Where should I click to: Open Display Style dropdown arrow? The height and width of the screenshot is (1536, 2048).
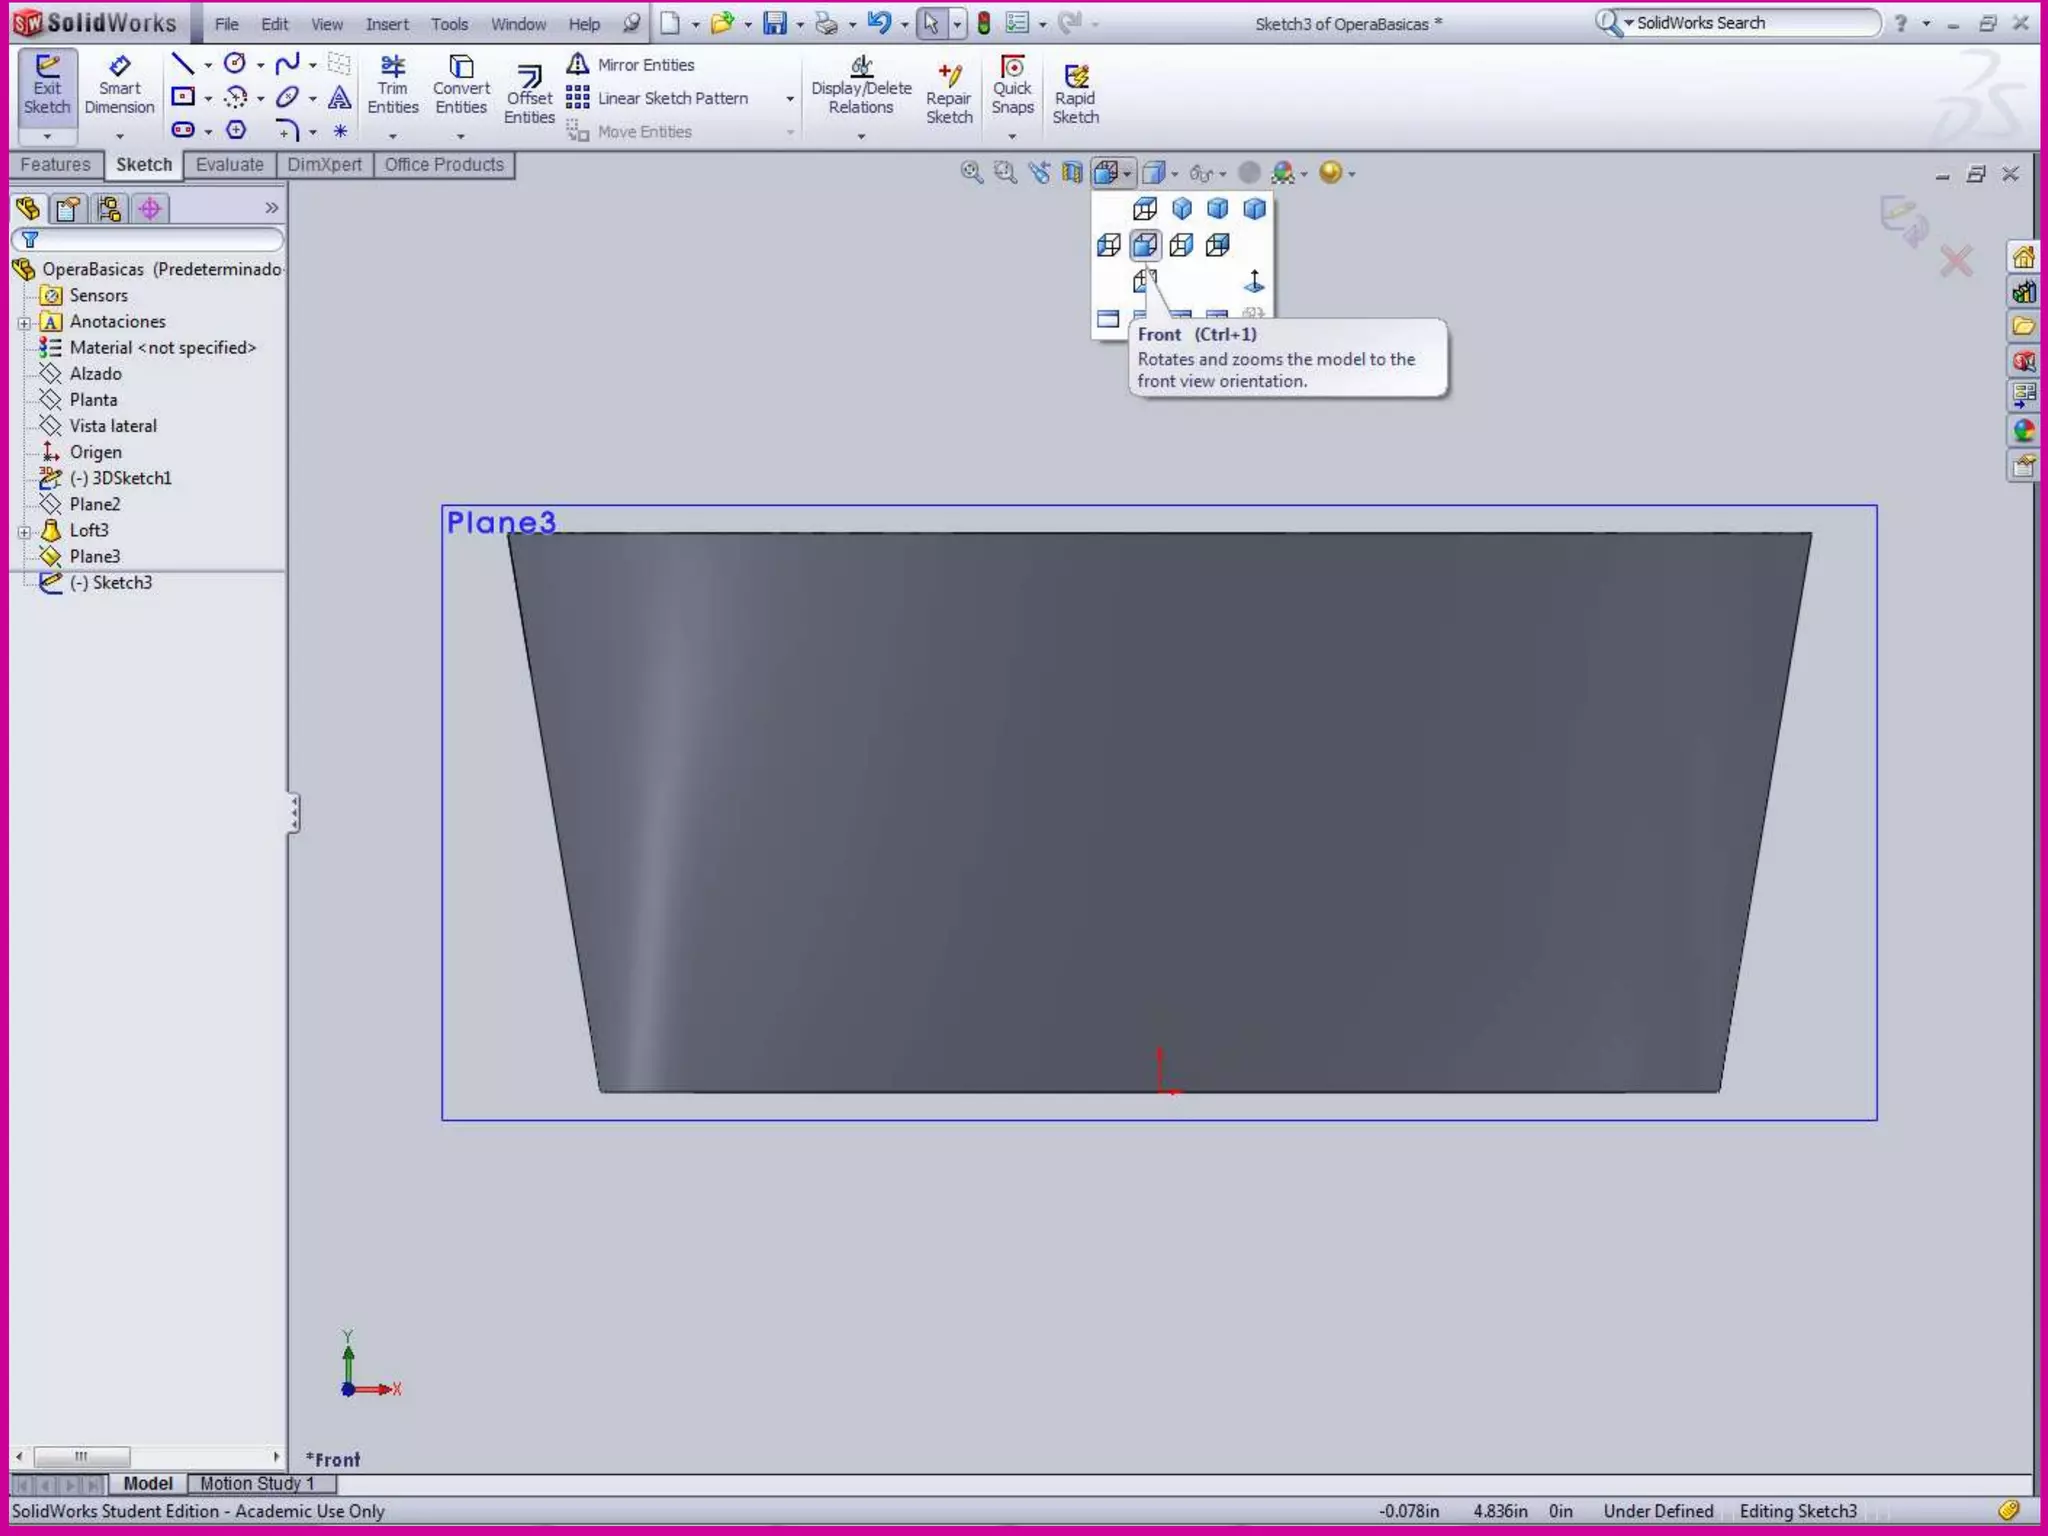[x=1175, y=174]
